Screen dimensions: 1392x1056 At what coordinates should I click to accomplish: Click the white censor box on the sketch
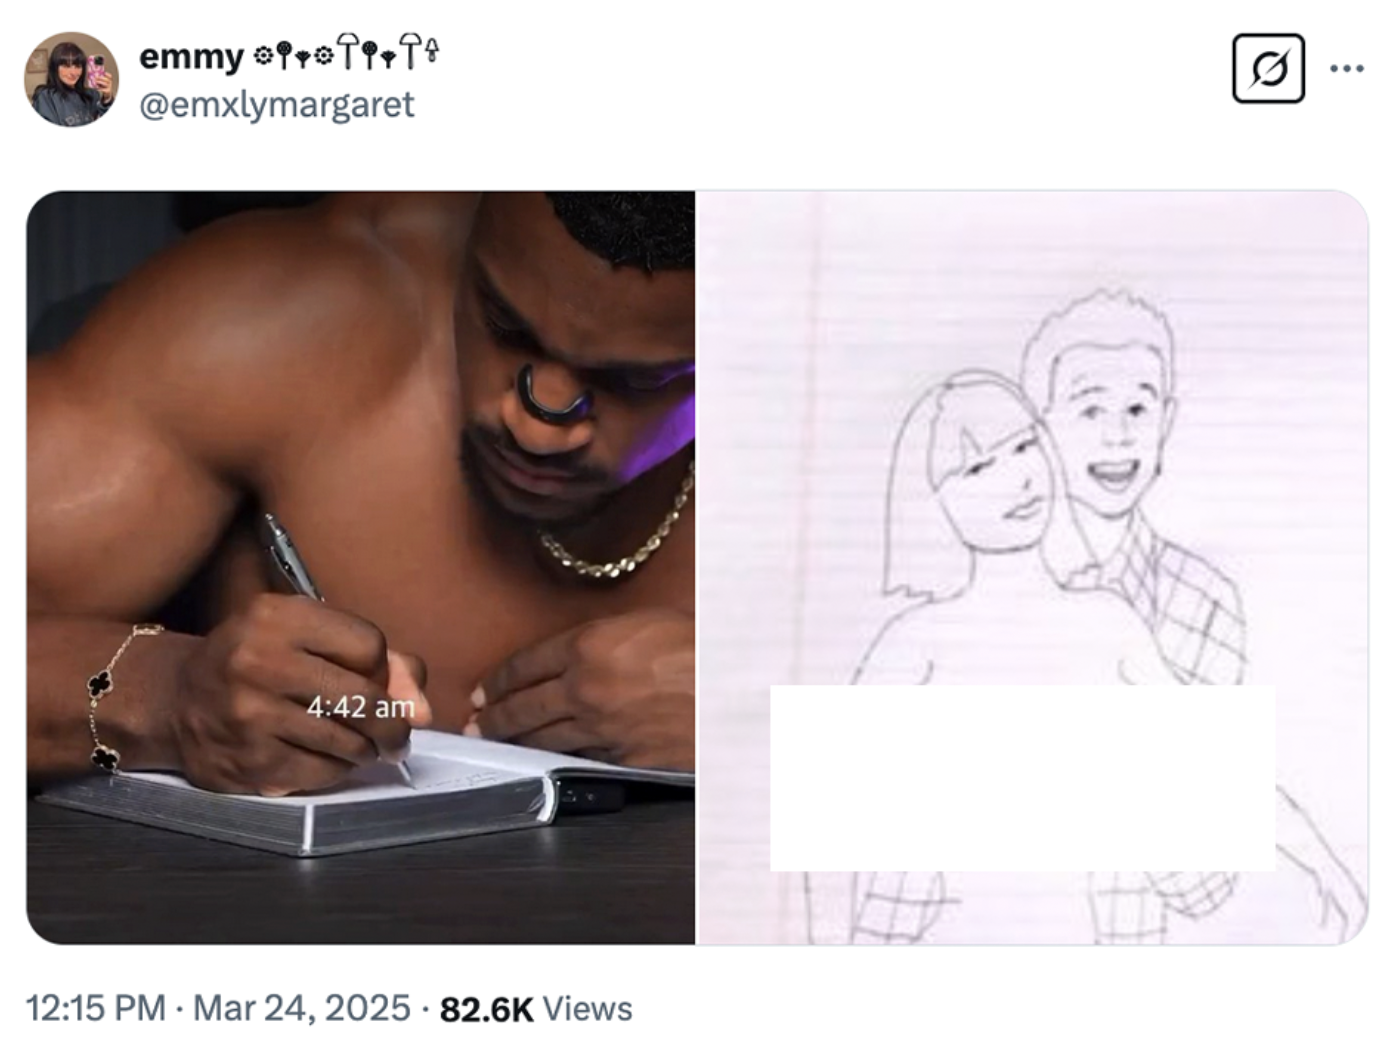[1022, 777]
